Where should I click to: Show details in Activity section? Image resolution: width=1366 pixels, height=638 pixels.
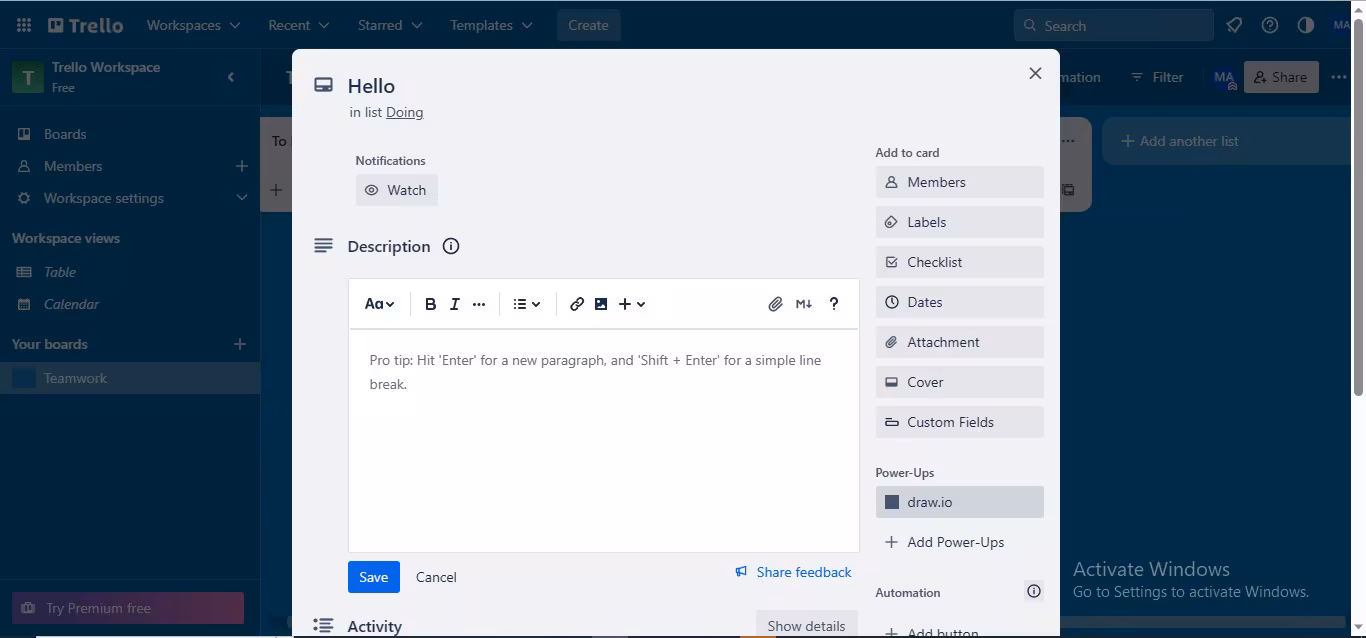[x=806, y=626]
